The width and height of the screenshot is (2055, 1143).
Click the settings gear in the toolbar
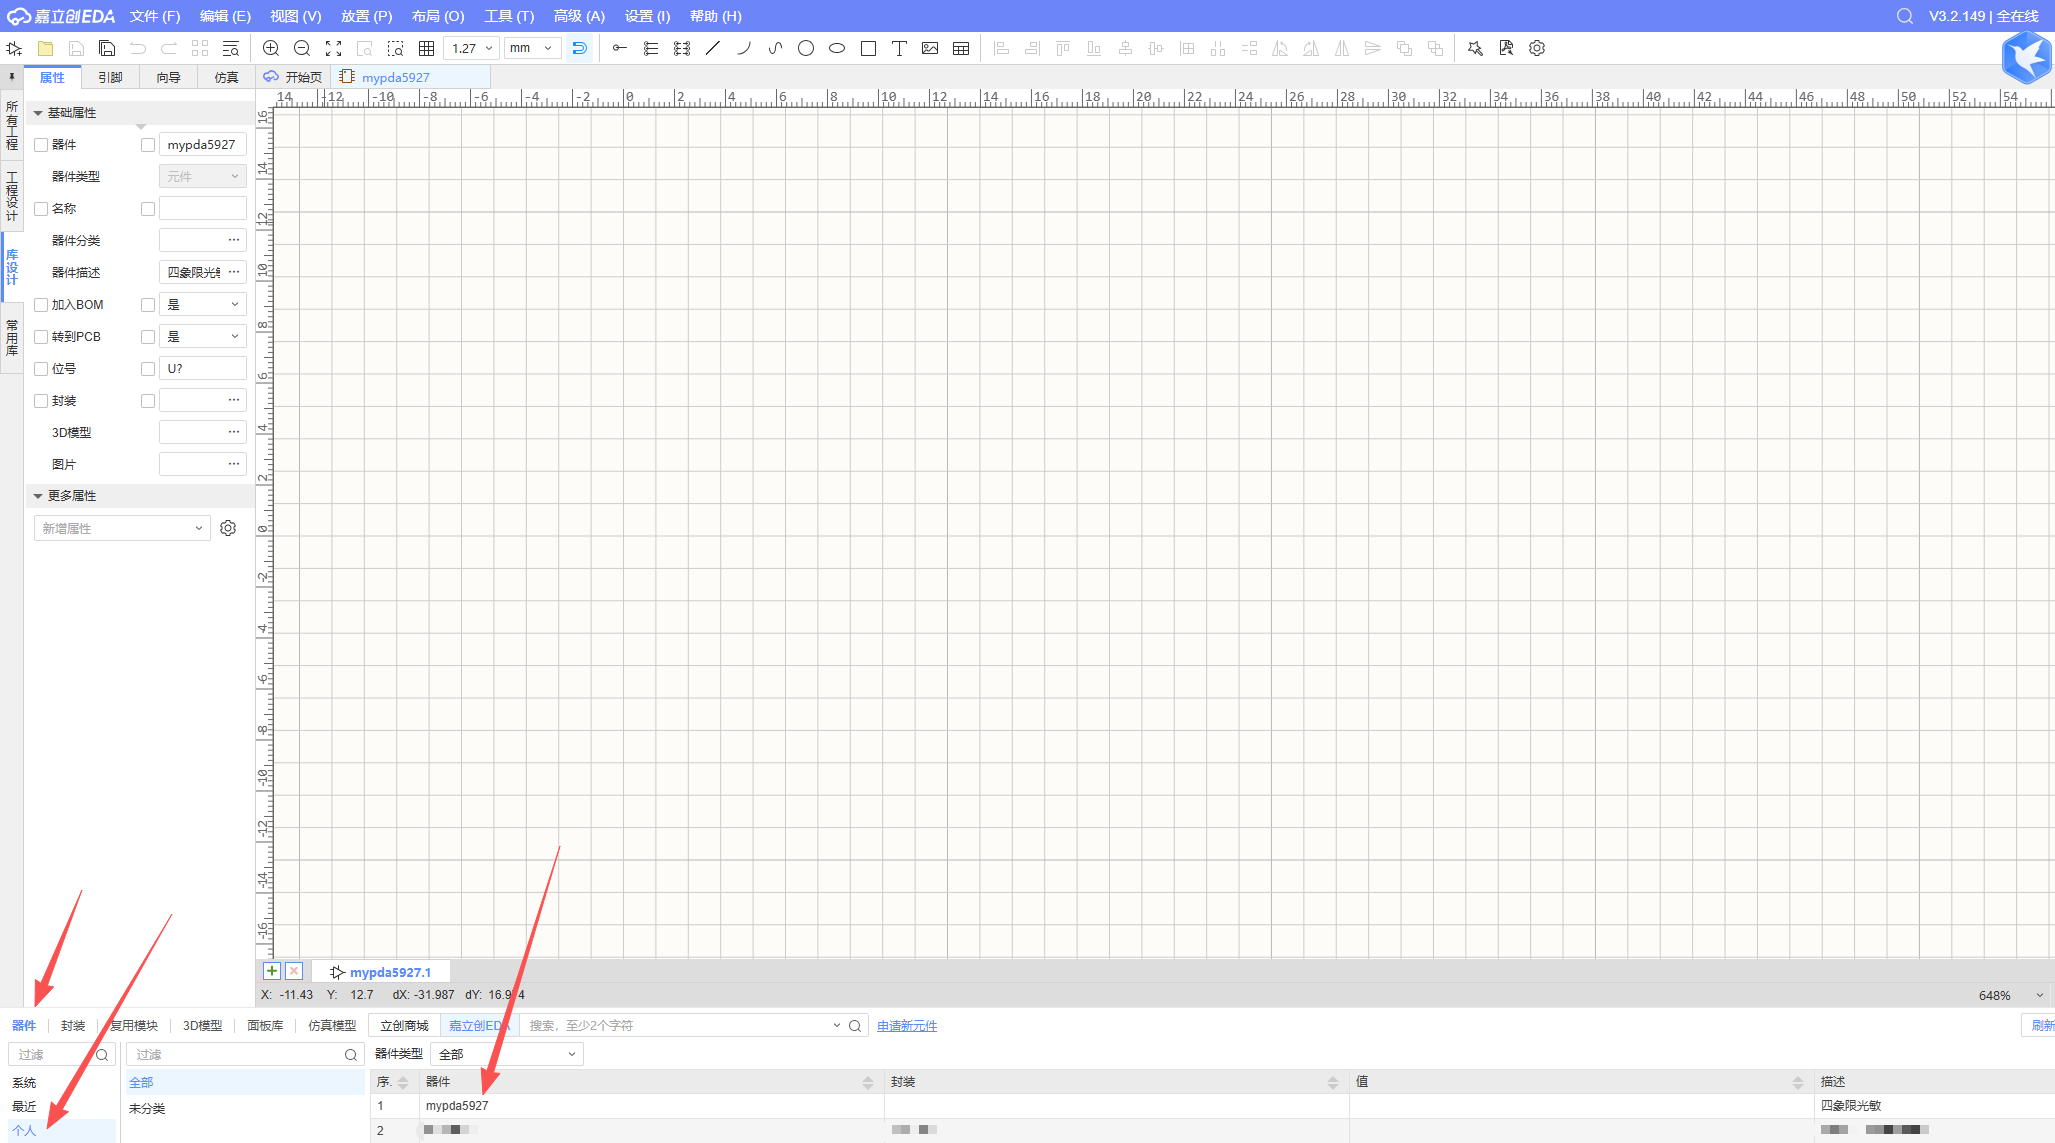click(1537, 48)
